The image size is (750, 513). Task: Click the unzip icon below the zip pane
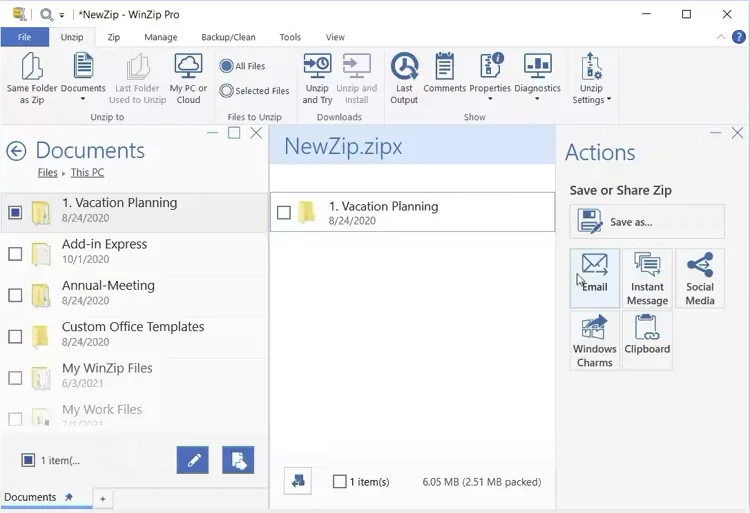[298, 481]
